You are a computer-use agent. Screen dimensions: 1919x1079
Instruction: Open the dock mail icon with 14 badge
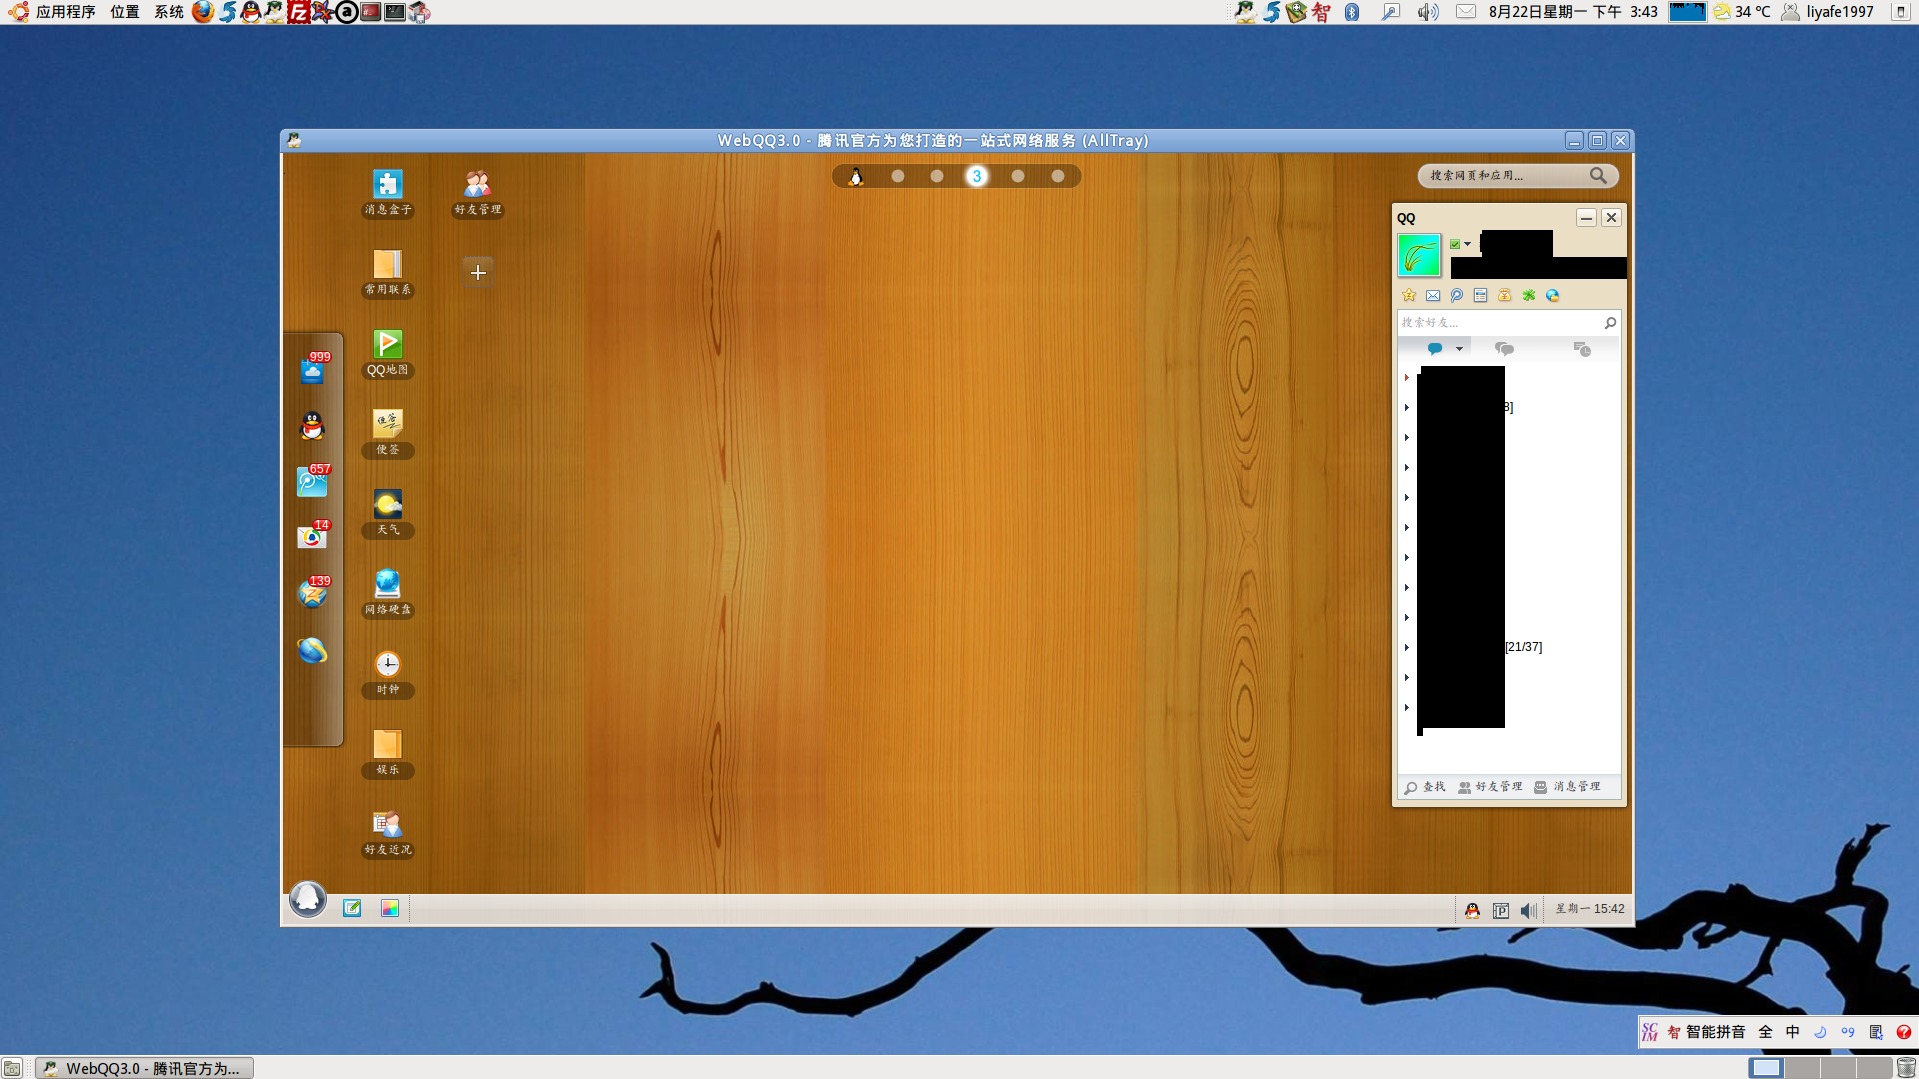click(313, 536)
